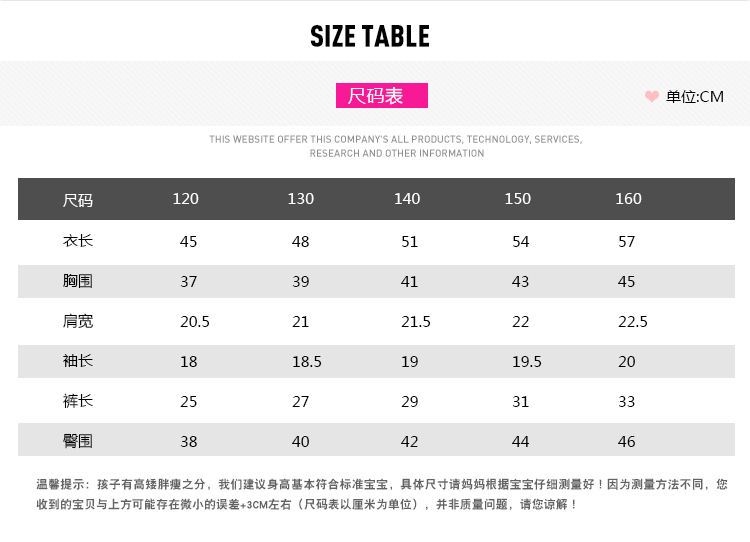Select the 160 size column header
Viewport: 750px width, 542px height.
click(628, 199)
